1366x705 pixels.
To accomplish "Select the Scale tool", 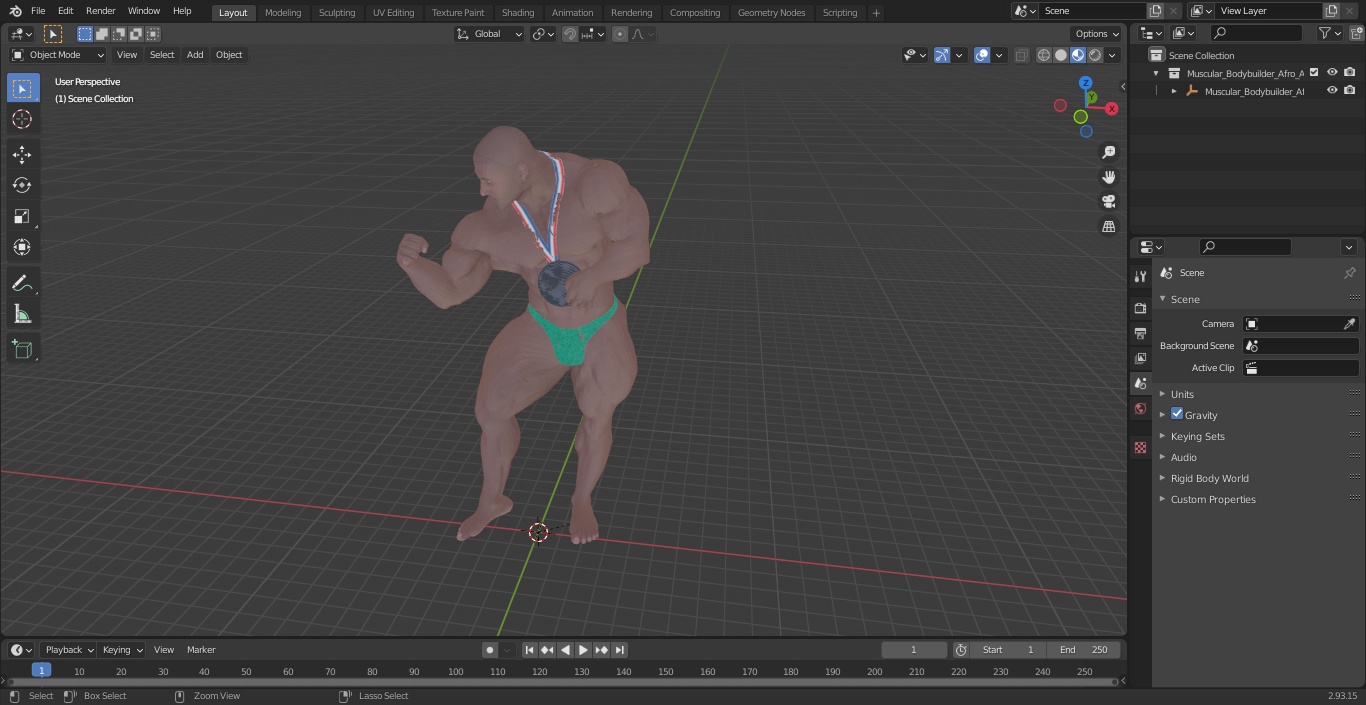I will [x=22, y=216].
